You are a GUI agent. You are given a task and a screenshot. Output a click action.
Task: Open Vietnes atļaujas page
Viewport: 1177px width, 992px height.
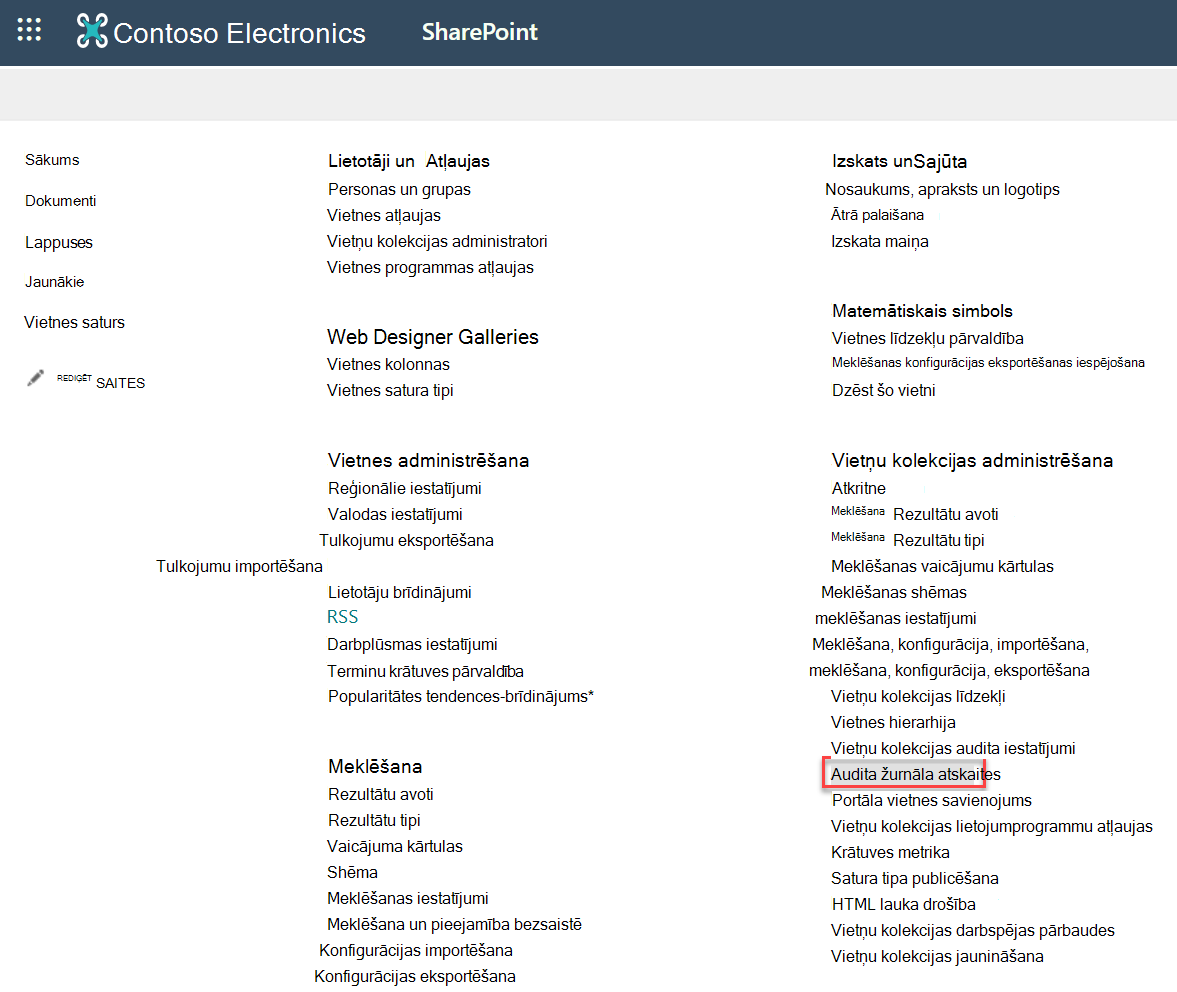(384, 215)
